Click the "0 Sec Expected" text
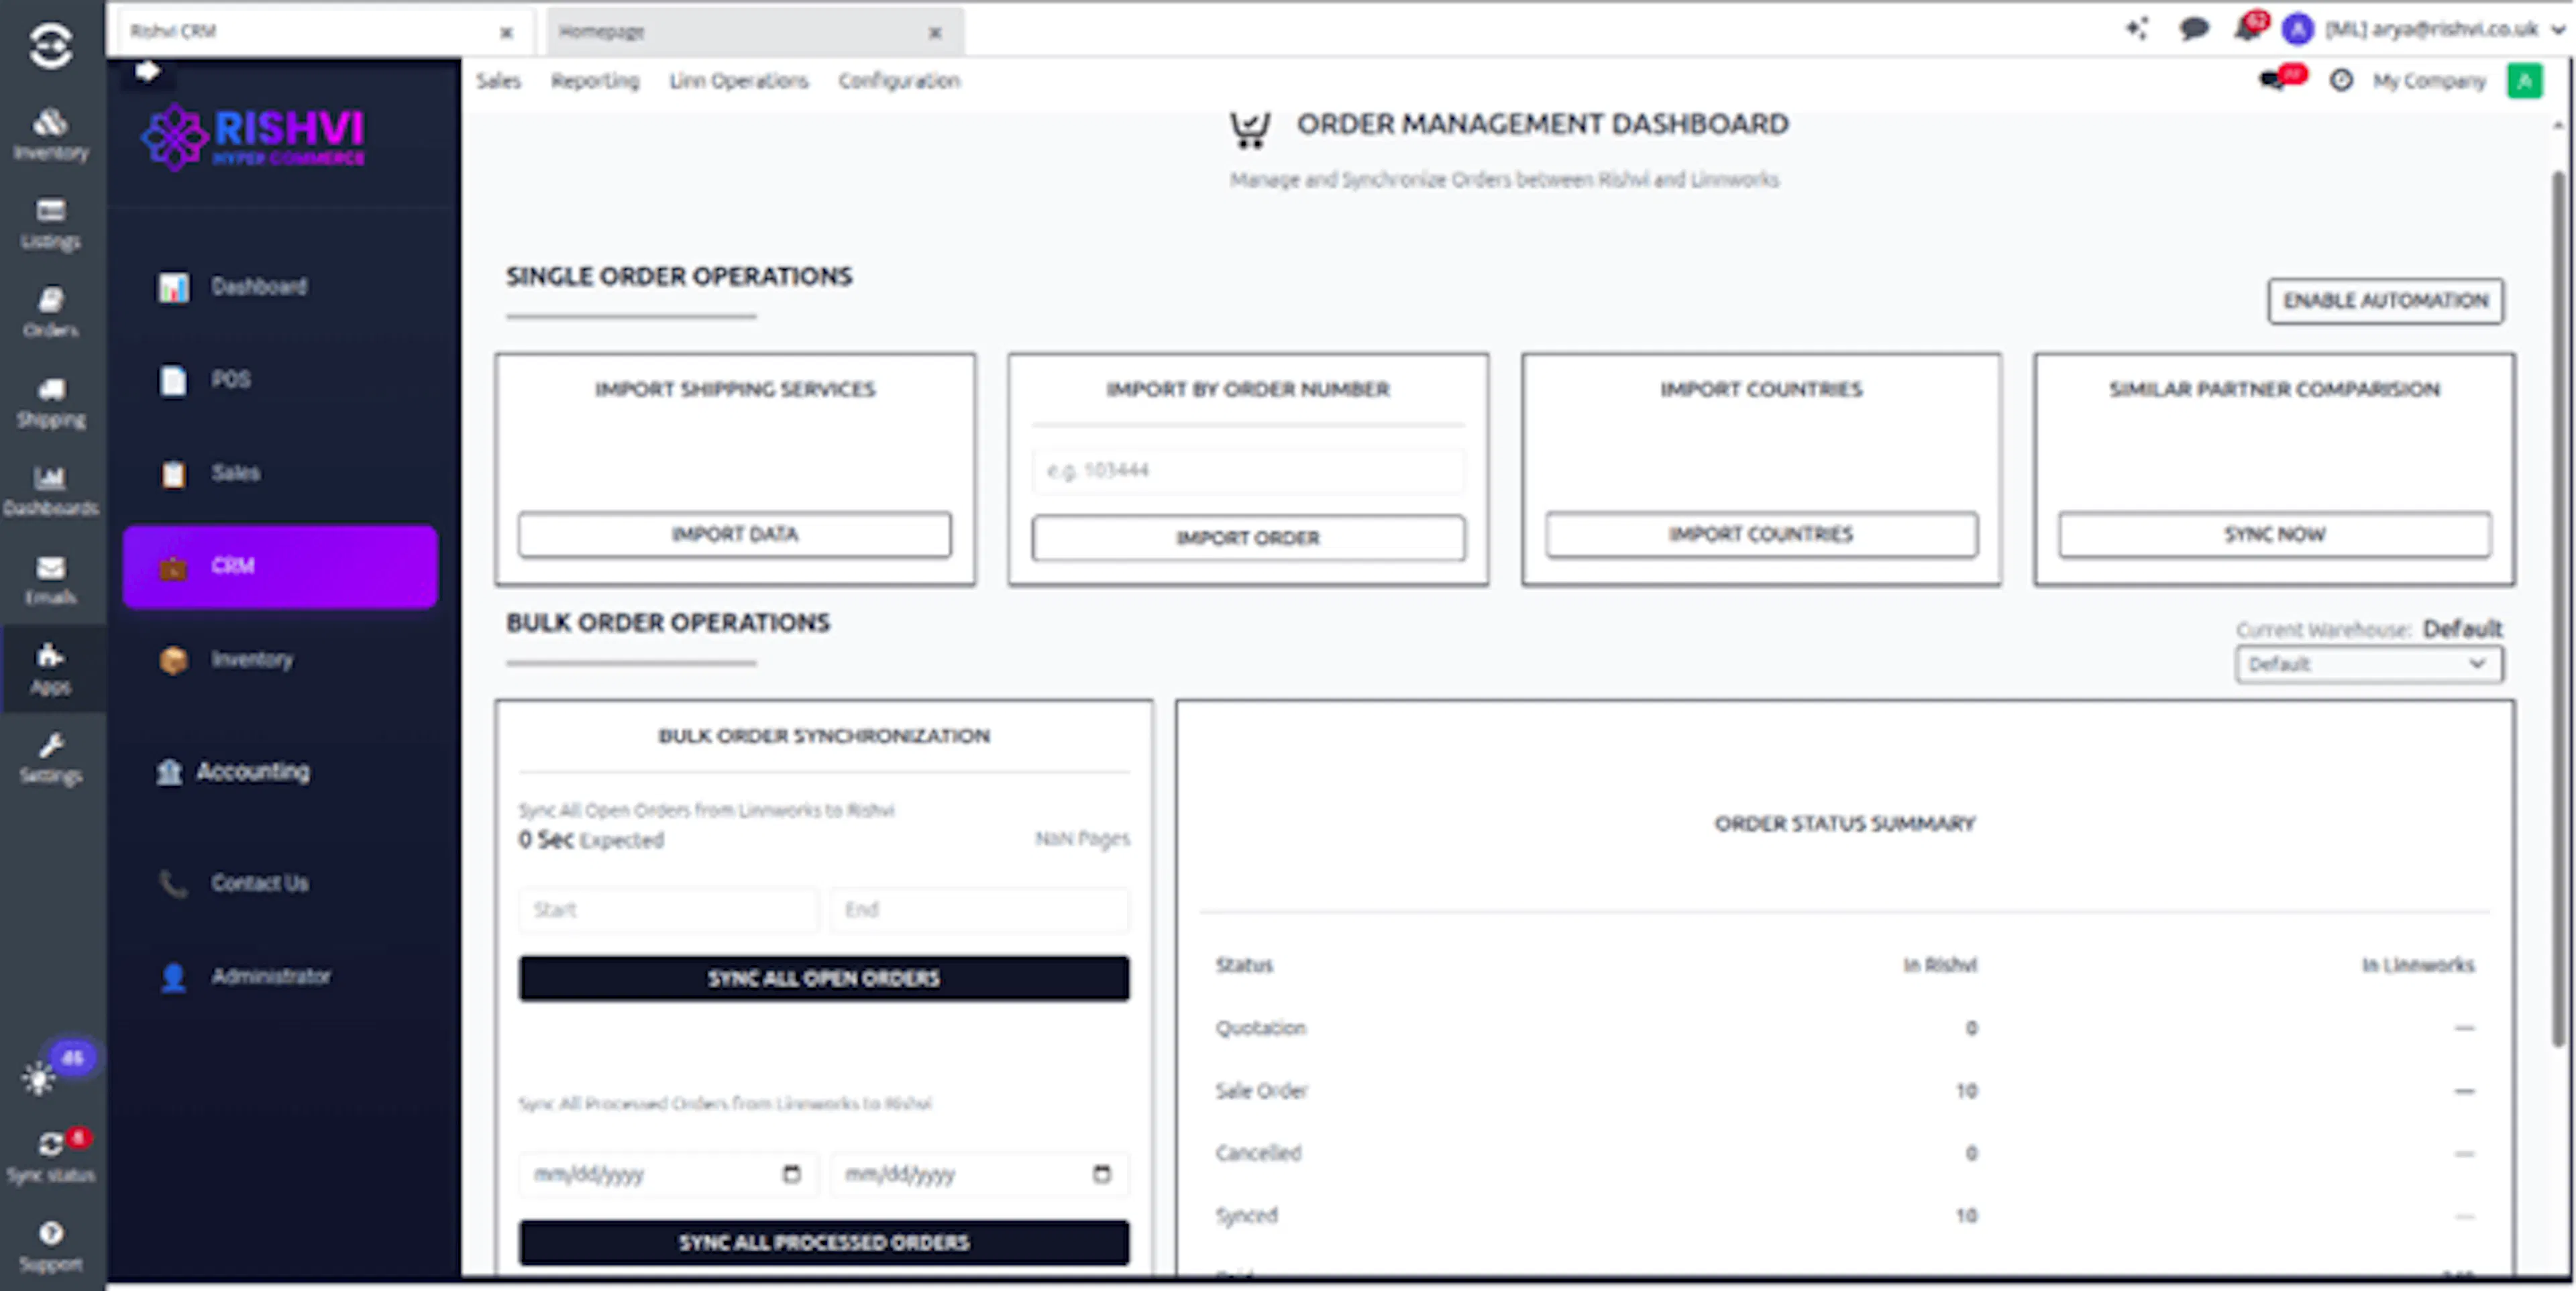 point(591,840)
